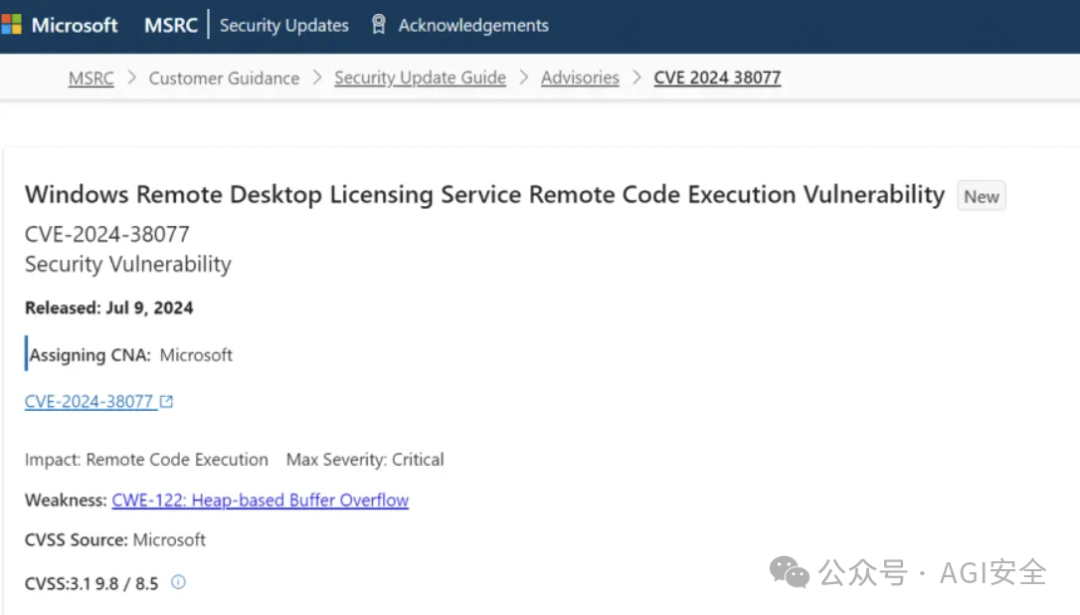Viewport: 1080px width, 615px height.
Task: Click the CVSS Source: Microsoft text
Action: pyautogui.click(x=115, y=539)
